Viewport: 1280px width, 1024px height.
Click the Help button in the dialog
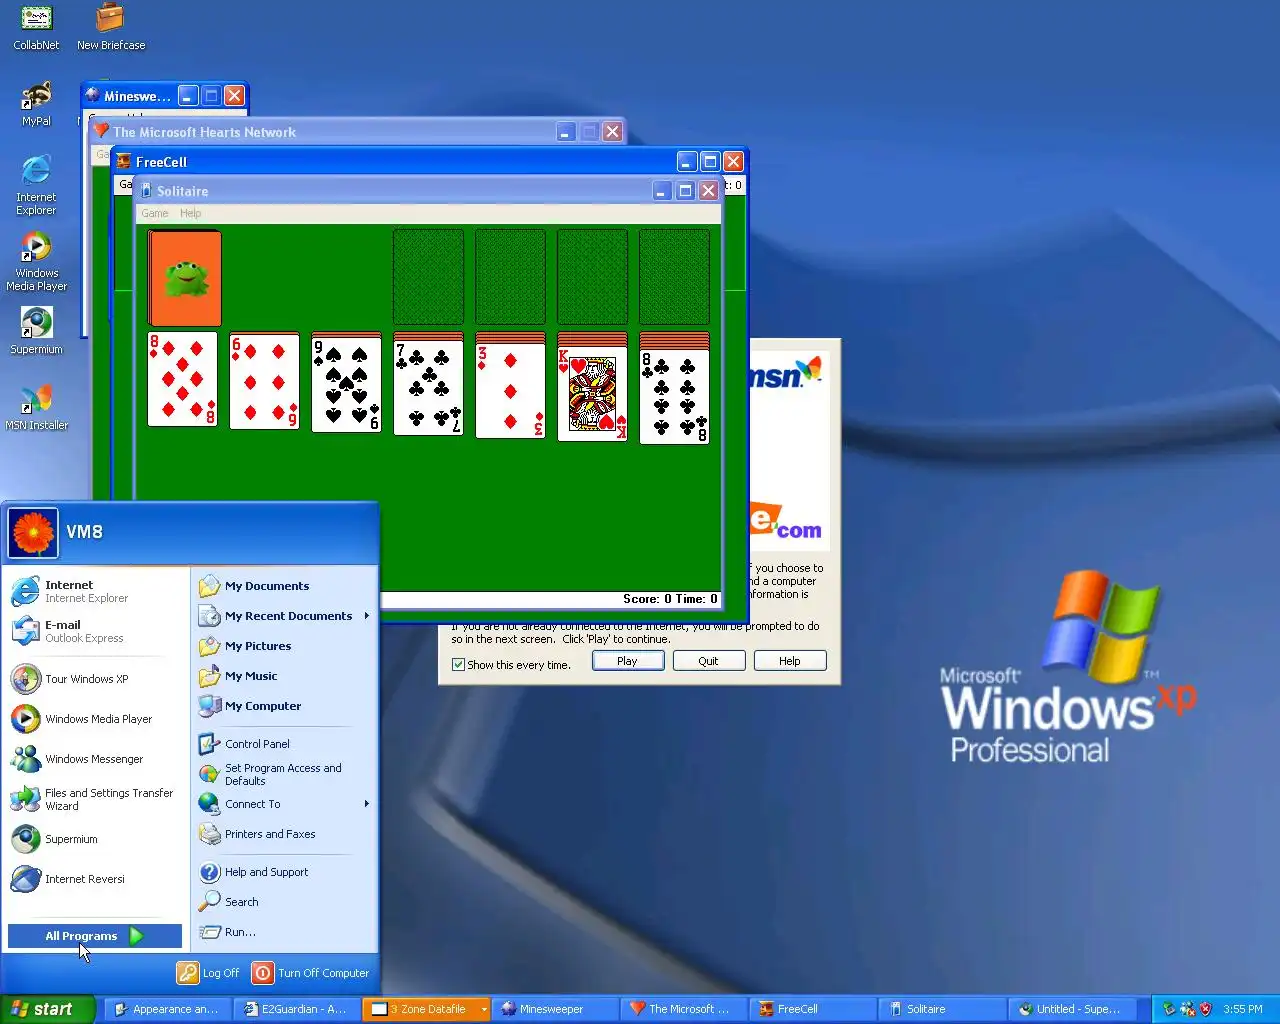pyautogui.click(x=790, y=661)
